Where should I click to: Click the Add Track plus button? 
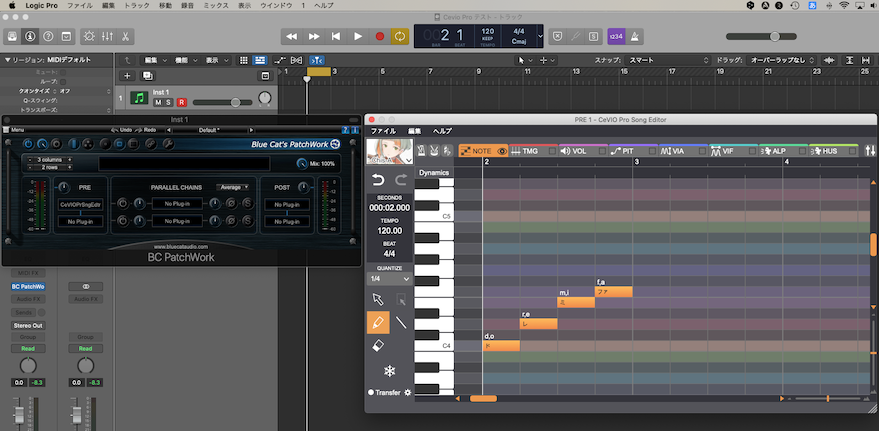click(127, 76)
